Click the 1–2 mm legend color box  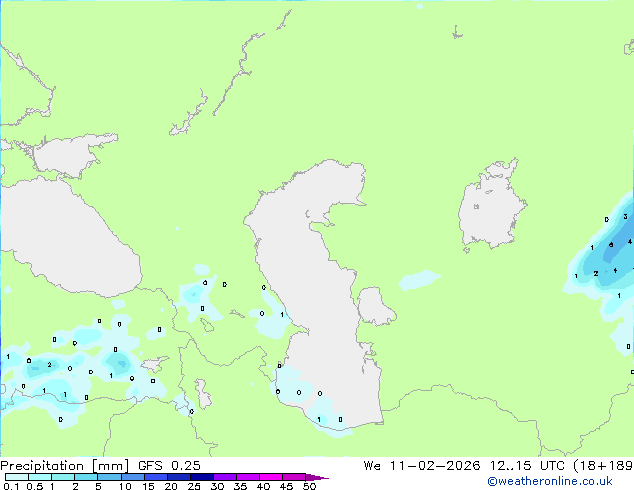[63, 477]
